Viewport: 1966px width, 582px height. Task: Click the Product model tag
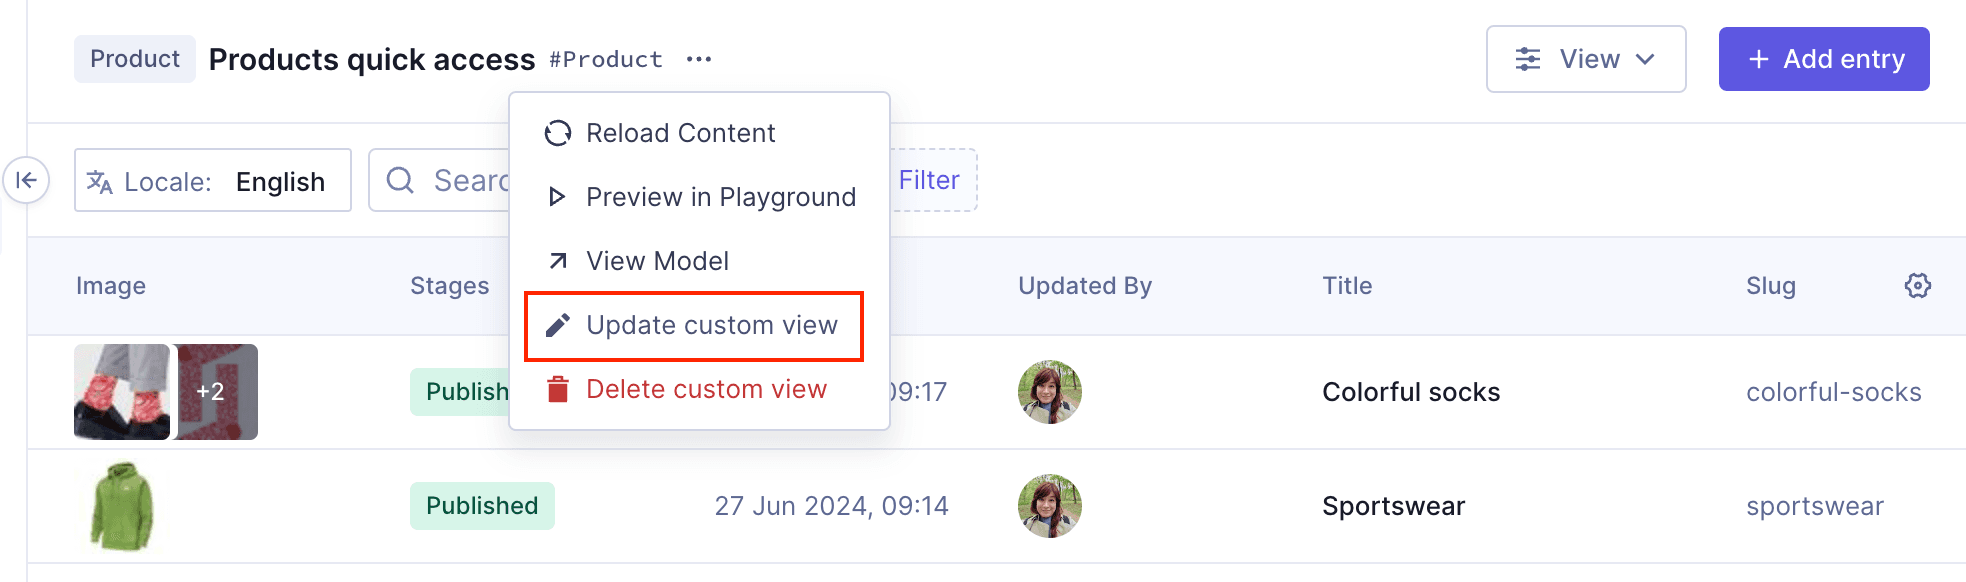pyautogui.click(x=135, y=59)
